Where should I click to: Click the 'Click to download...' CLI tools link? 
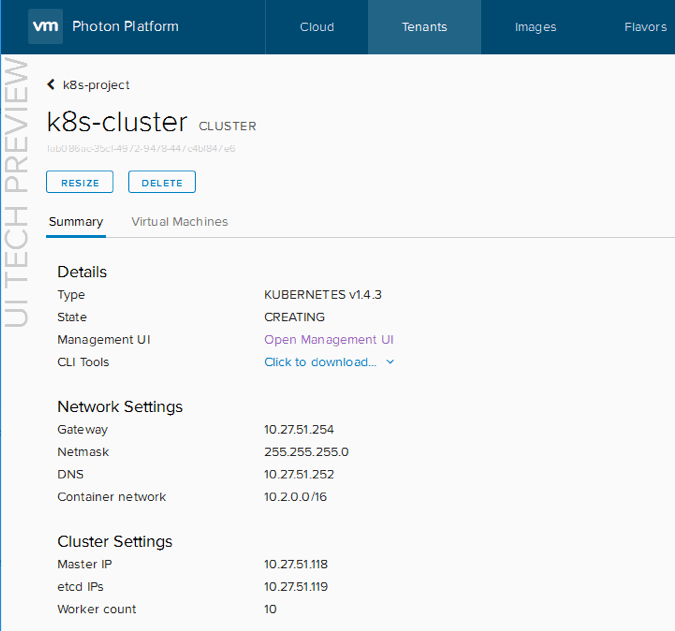click(x=320, y=362)
